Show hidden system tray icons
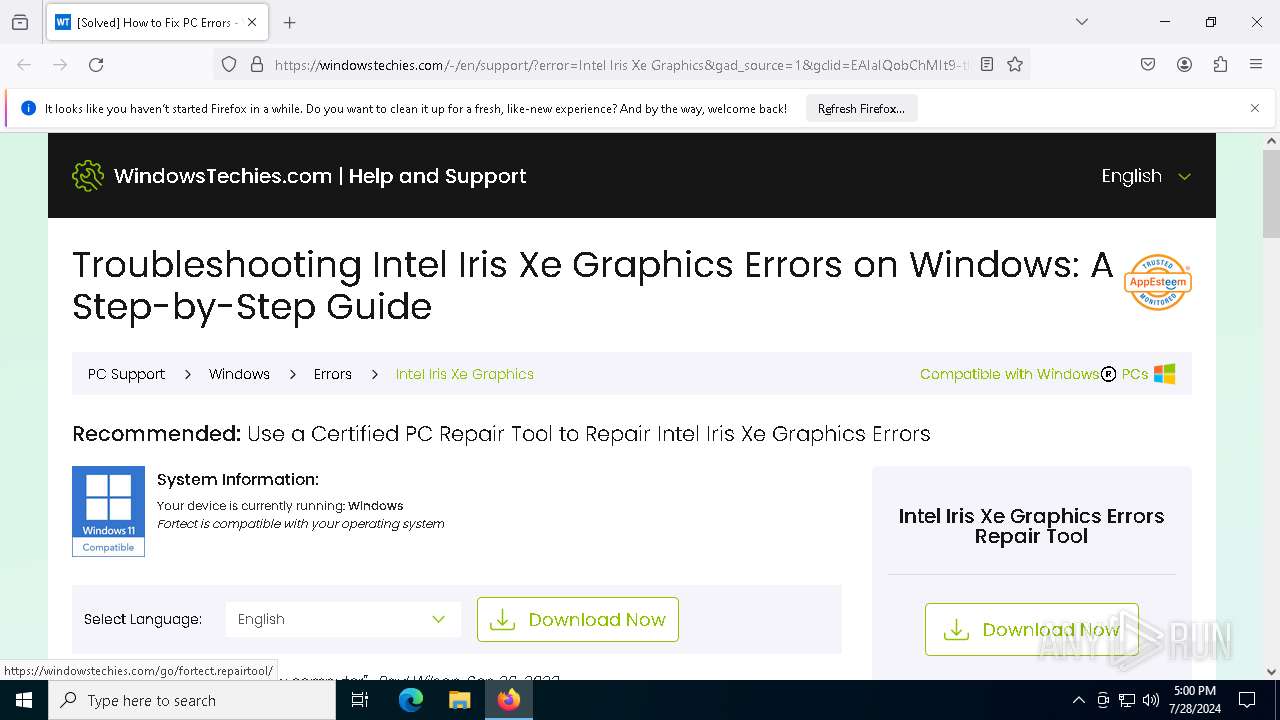1280x720 pixels. [1078, 700]
